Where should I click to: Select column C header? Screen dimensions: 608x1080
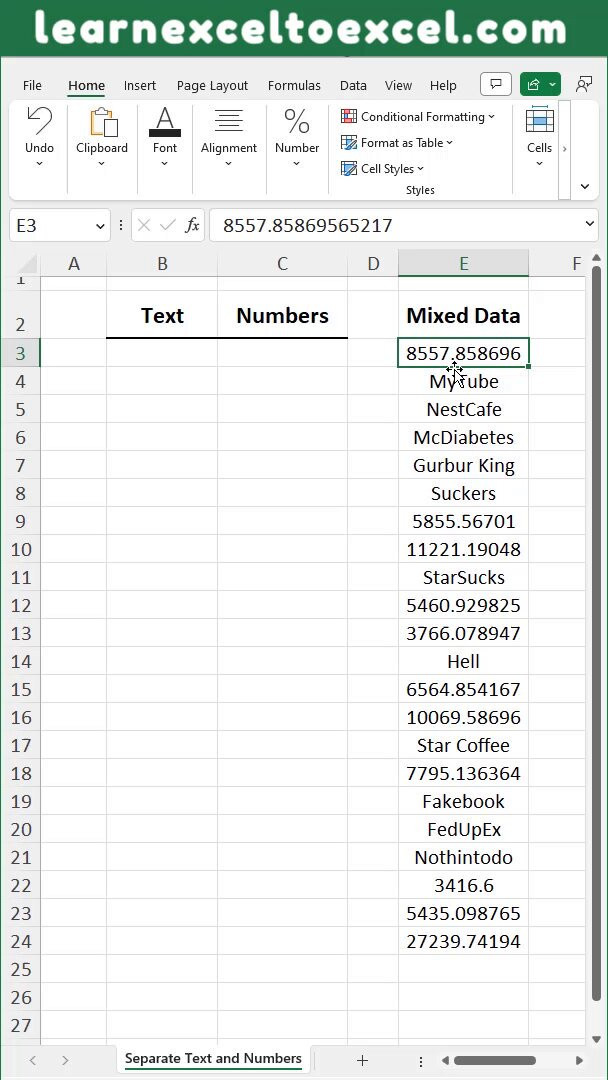click(x=282, y=263)
